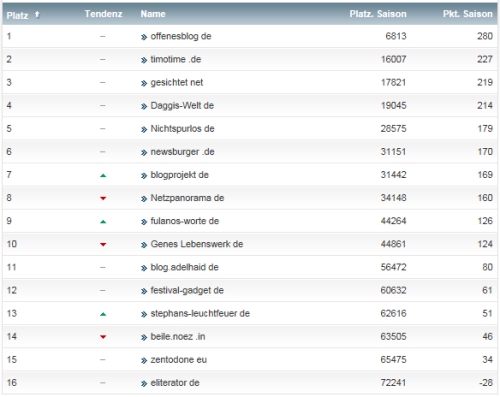Click the sort arrow beside Platz
The image size is (500, 397).
pos(37,14)
